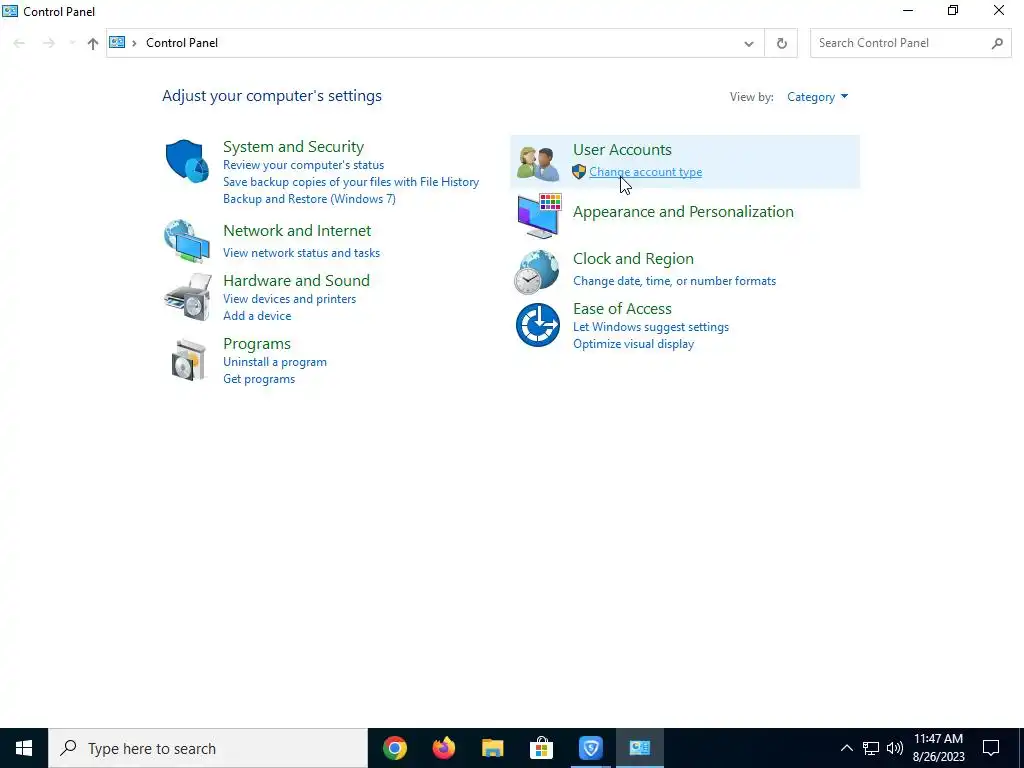
Task: Open the taskbar clock and date
Action: (938, 748)
